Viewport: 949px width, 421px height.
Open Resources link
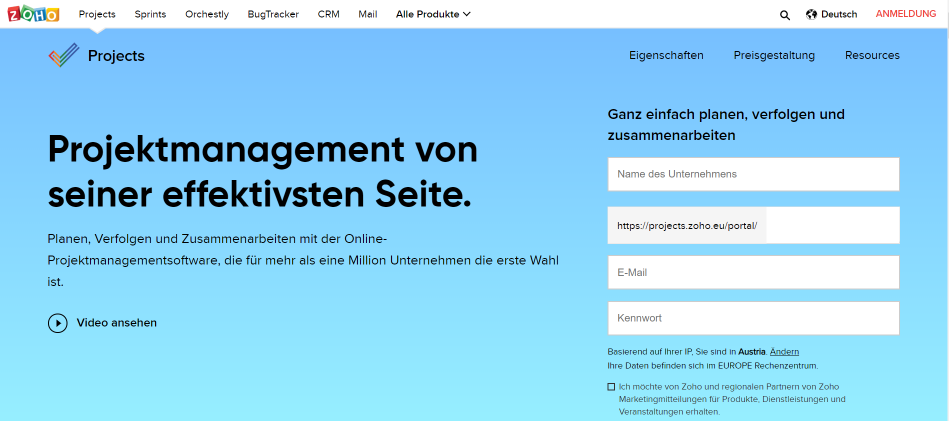pyautogui.click(x=872, y=56)
